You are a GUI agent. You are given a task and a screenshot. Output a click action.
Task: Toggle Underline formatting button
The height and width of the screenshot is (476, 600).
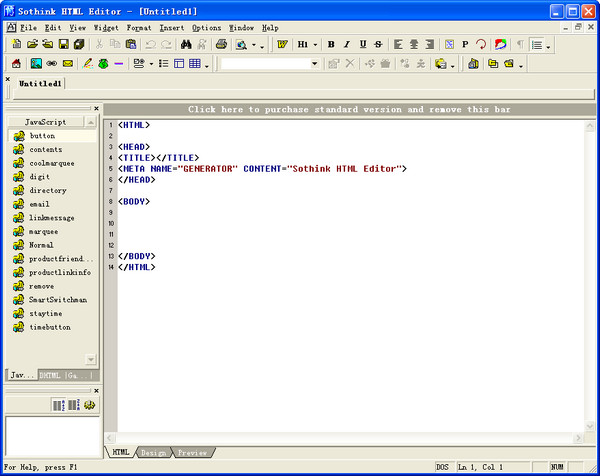[363, 45]
